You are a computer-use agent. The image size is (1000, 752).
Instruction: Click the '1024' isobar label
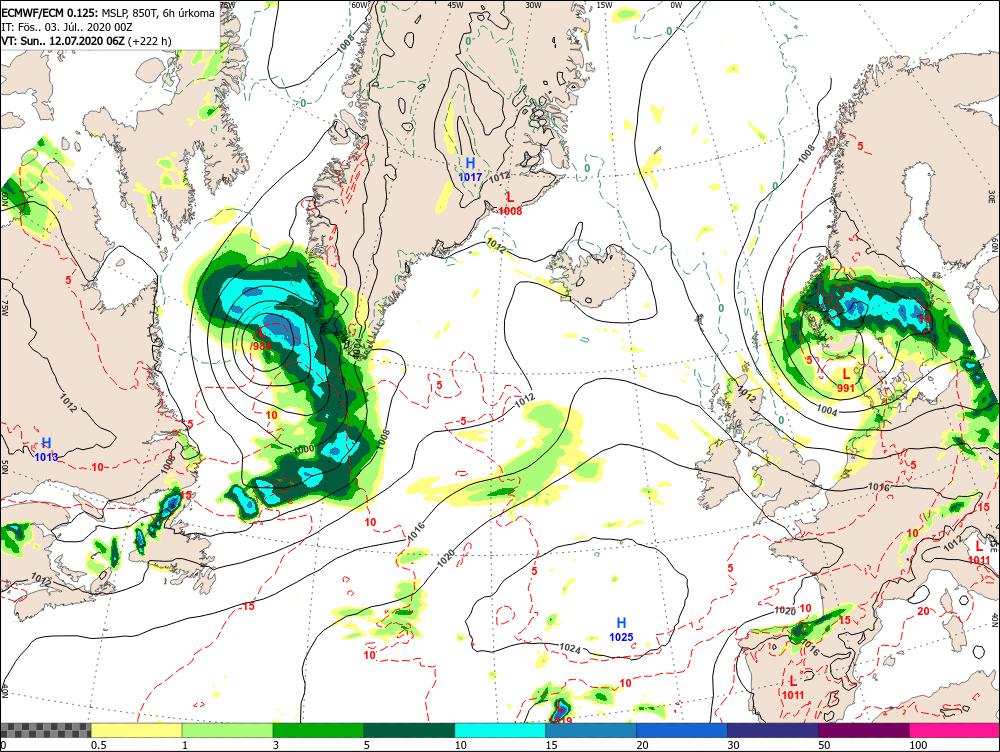[x=569, y=648]
